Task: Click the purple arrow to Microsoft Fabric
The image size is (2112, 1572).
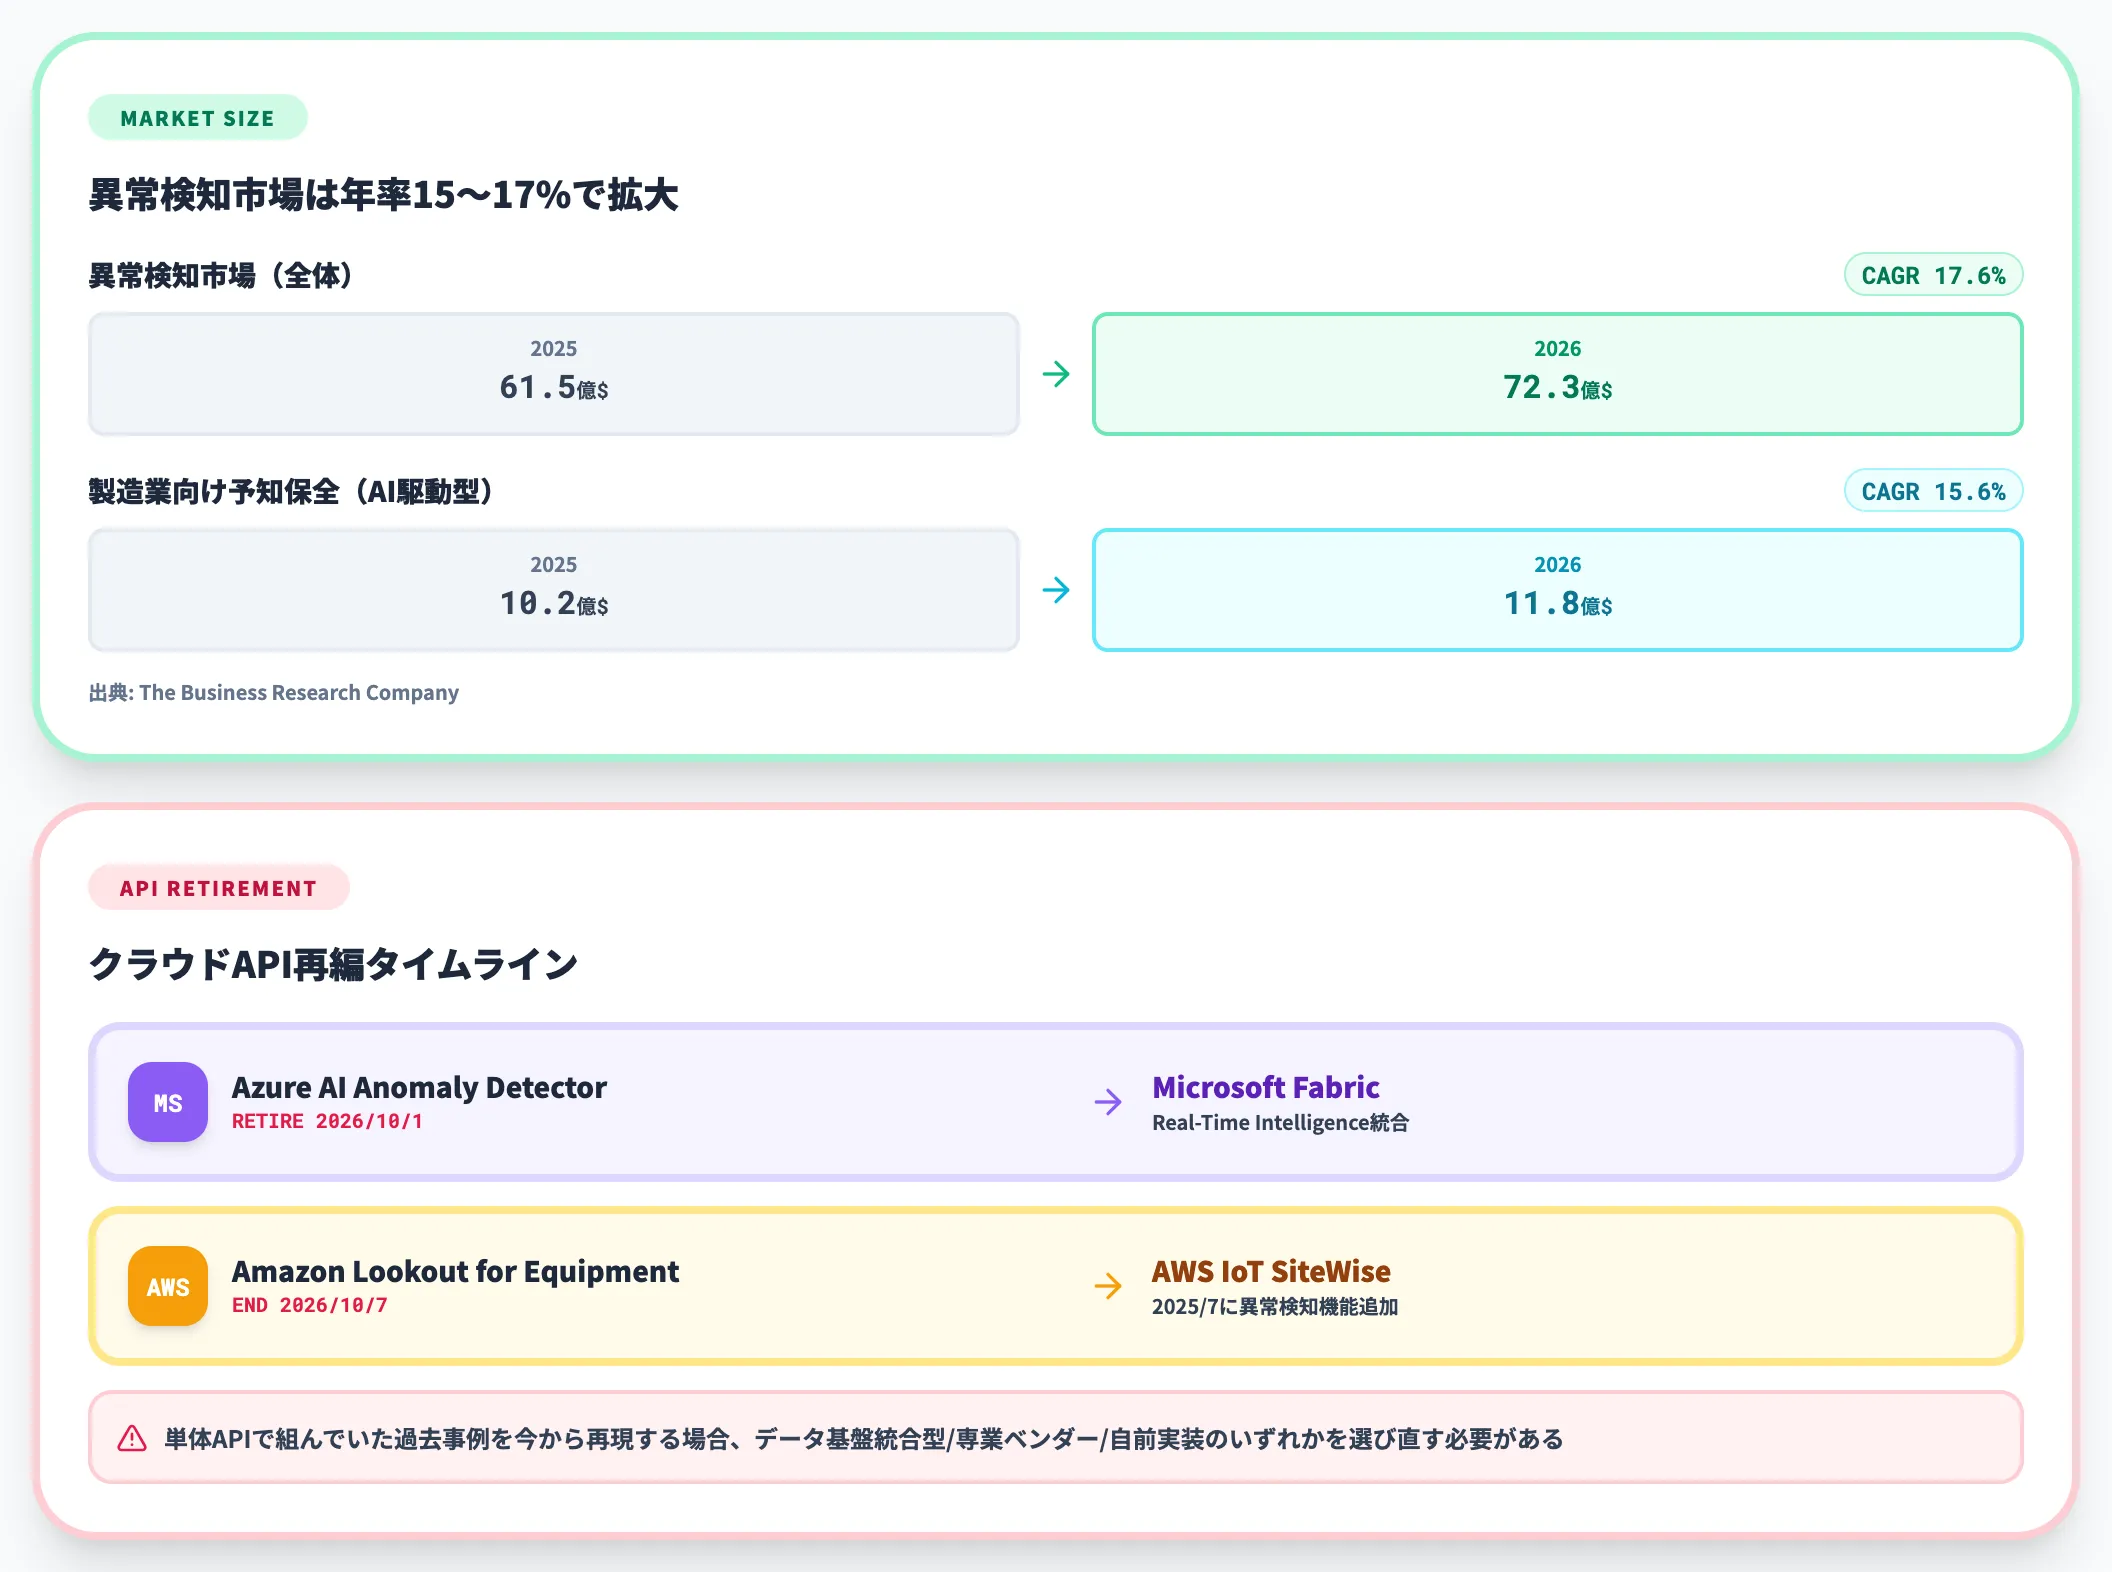Action: [1108, 1102]
